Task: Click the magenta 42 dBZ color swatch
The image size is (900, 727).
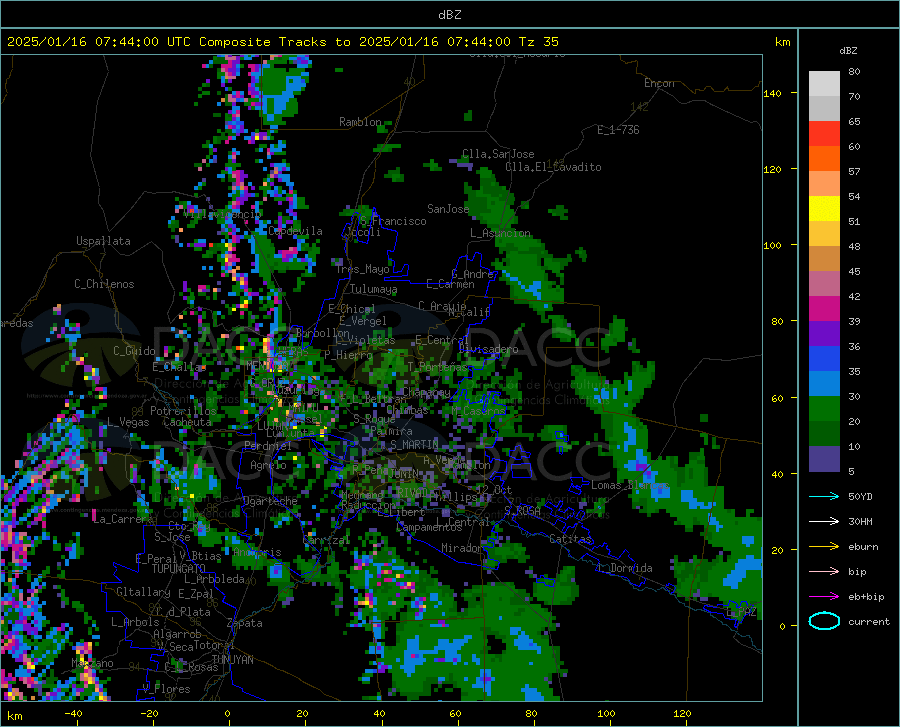Action: 824,309
